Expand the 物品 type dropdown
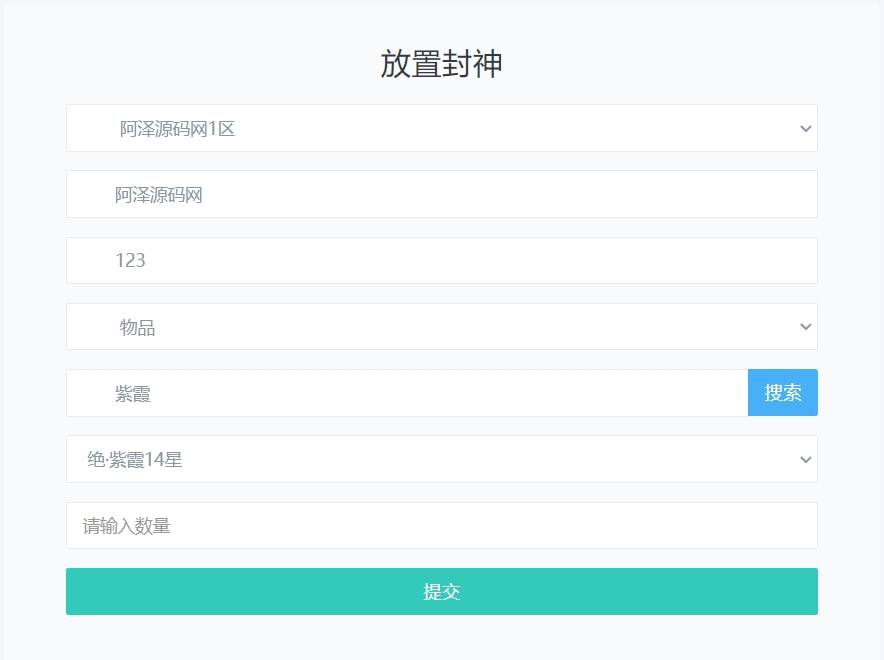This screenshot has height=660, width=884. click(441, 327)
